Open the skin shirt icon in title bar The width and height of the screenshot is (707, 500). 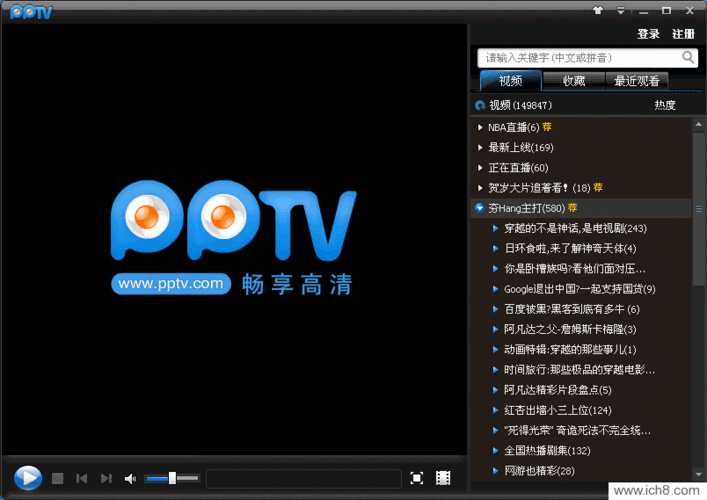[598, 10]
